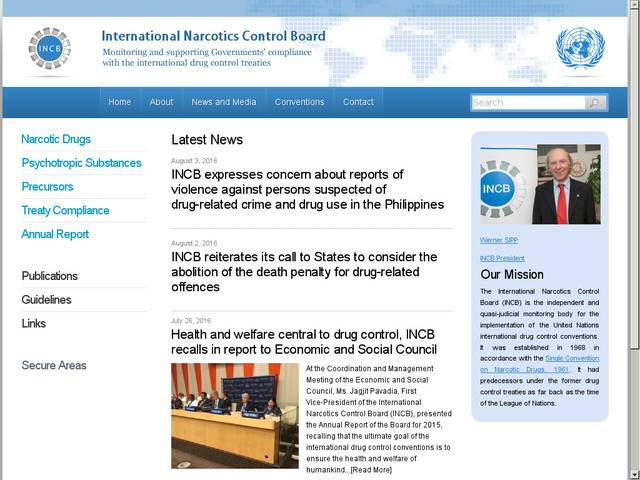Click the International Narcotics Control Board title
Image resolution: width=640 pixels, height=480 pixels.
coord(213,36)
